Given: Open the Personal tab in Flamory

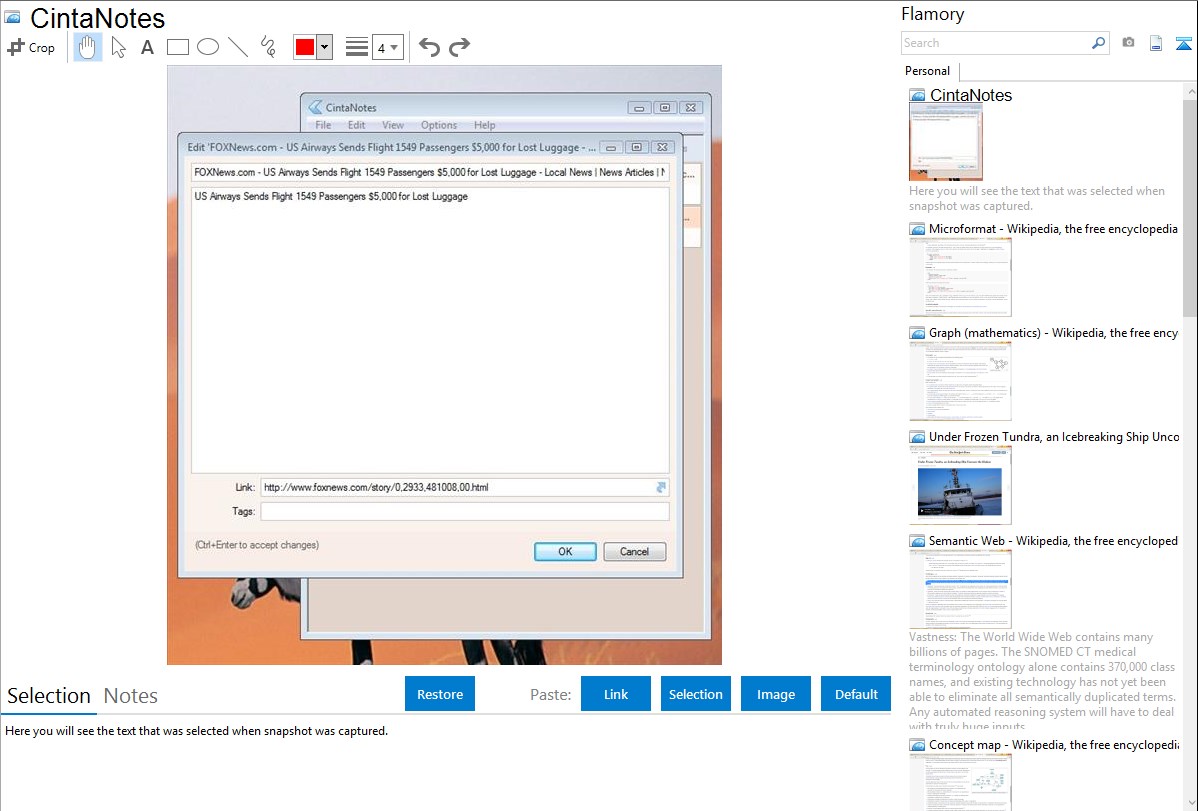Looking at the screenshot, I should [927, 71].
